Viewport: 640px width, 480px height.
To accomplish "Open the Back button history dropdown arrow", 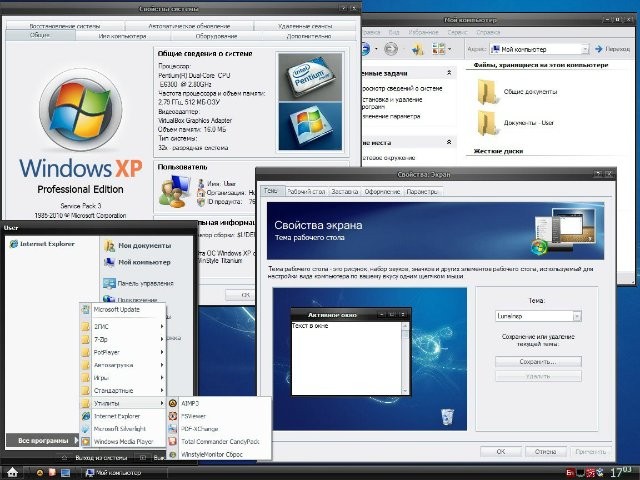I will 376,49.
